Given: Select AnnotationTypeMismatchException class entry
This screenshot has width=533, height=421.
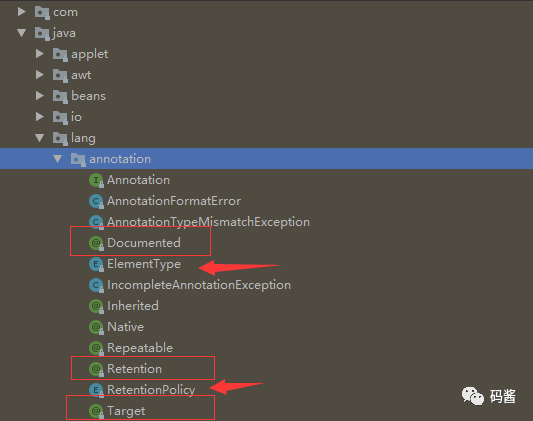Looking at the screenshot, I should (x=208, y=222).
